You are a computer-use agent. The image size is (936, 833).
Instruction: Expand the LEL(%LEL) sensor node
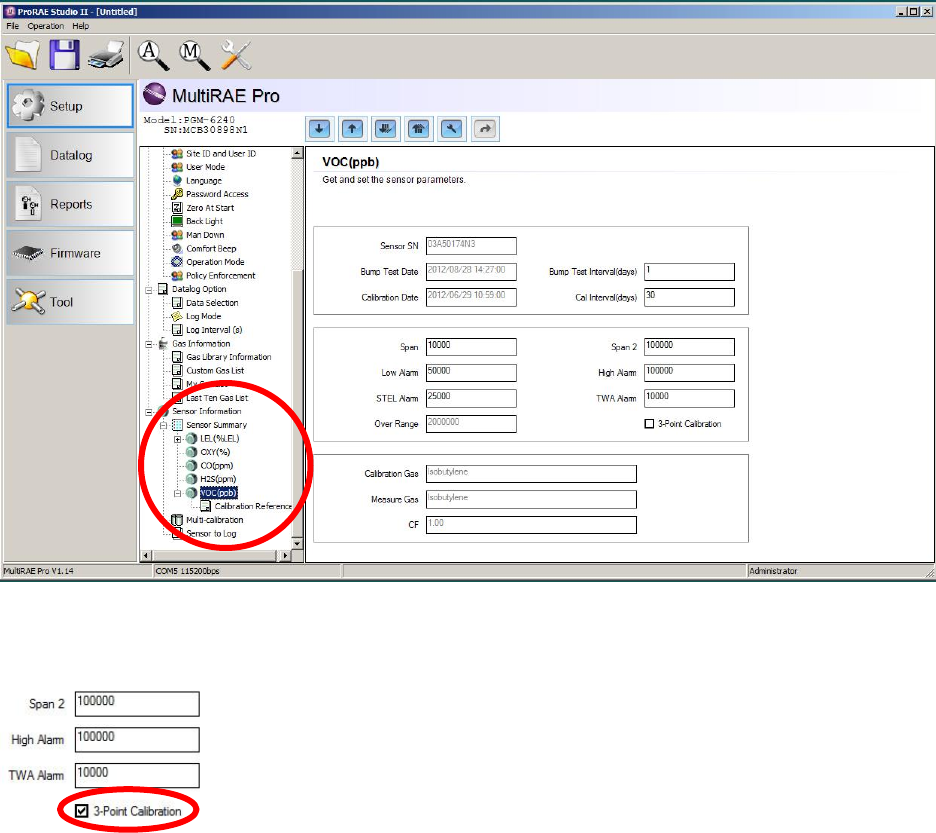[177, 439]
